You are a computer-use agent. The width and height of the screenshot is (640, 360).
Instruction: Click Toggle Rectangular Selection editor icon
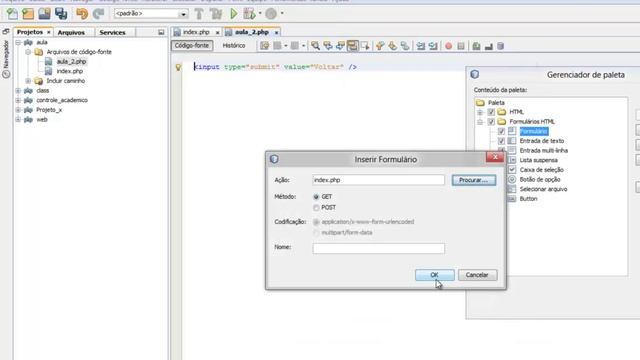click(364, 46)
